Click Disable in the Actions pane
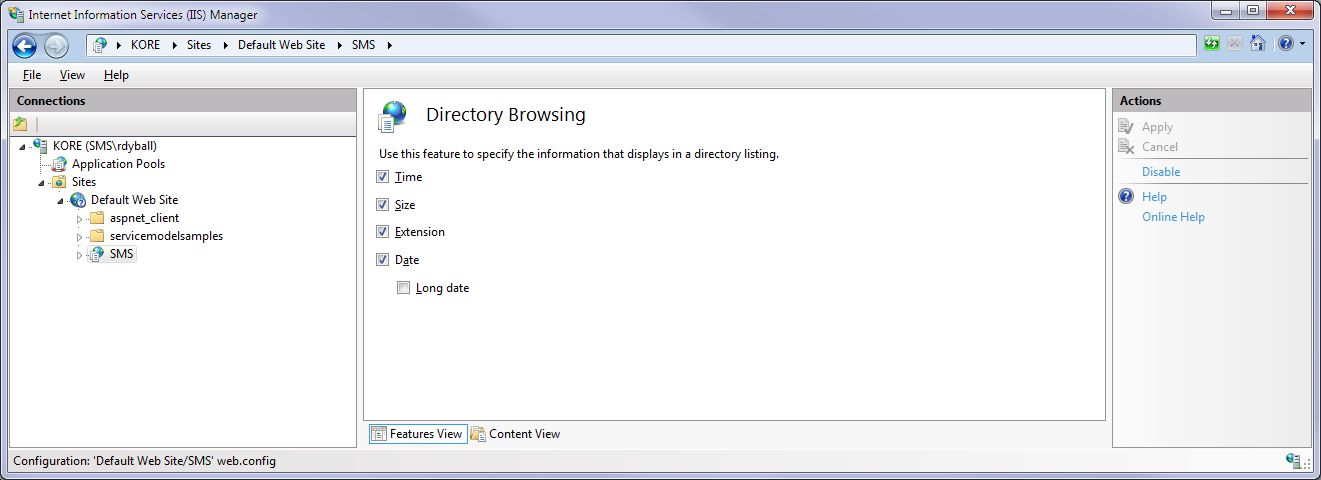1321x480 pixels. tap(1161, 172)
